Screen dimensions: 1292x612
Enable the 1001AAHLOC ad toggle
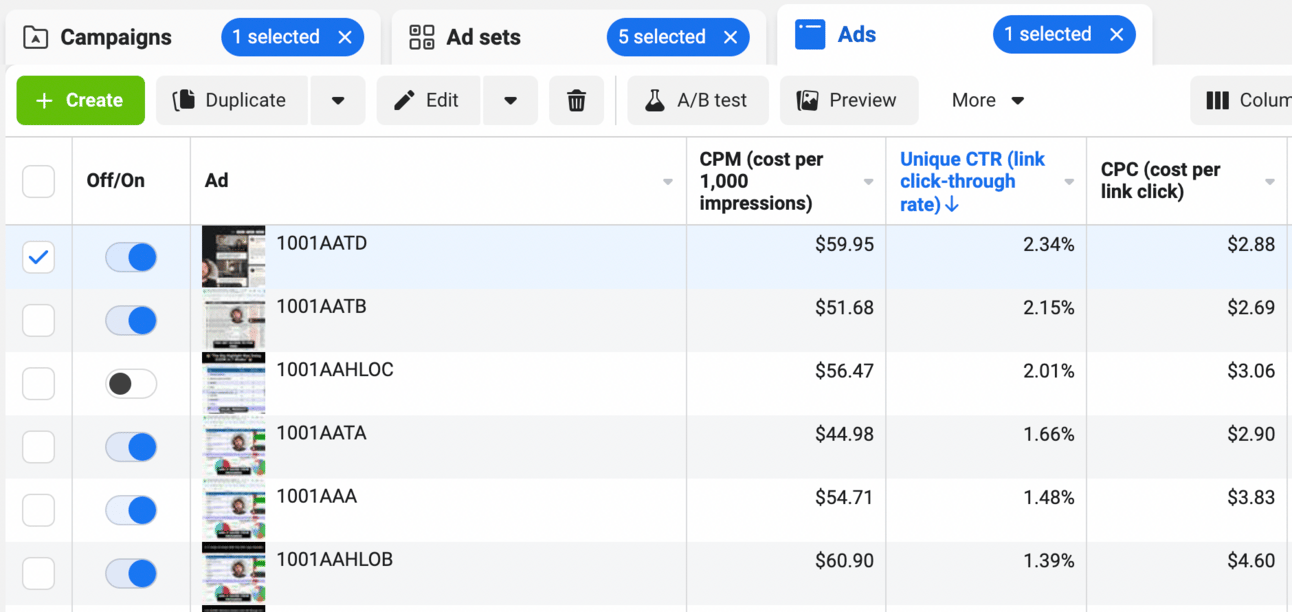[131, 384]
